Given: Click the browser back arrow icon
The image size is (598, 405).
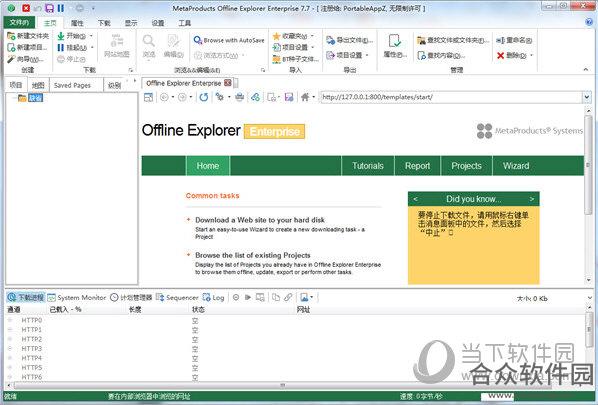Looking at the screenshot, I should pos(164,97).
